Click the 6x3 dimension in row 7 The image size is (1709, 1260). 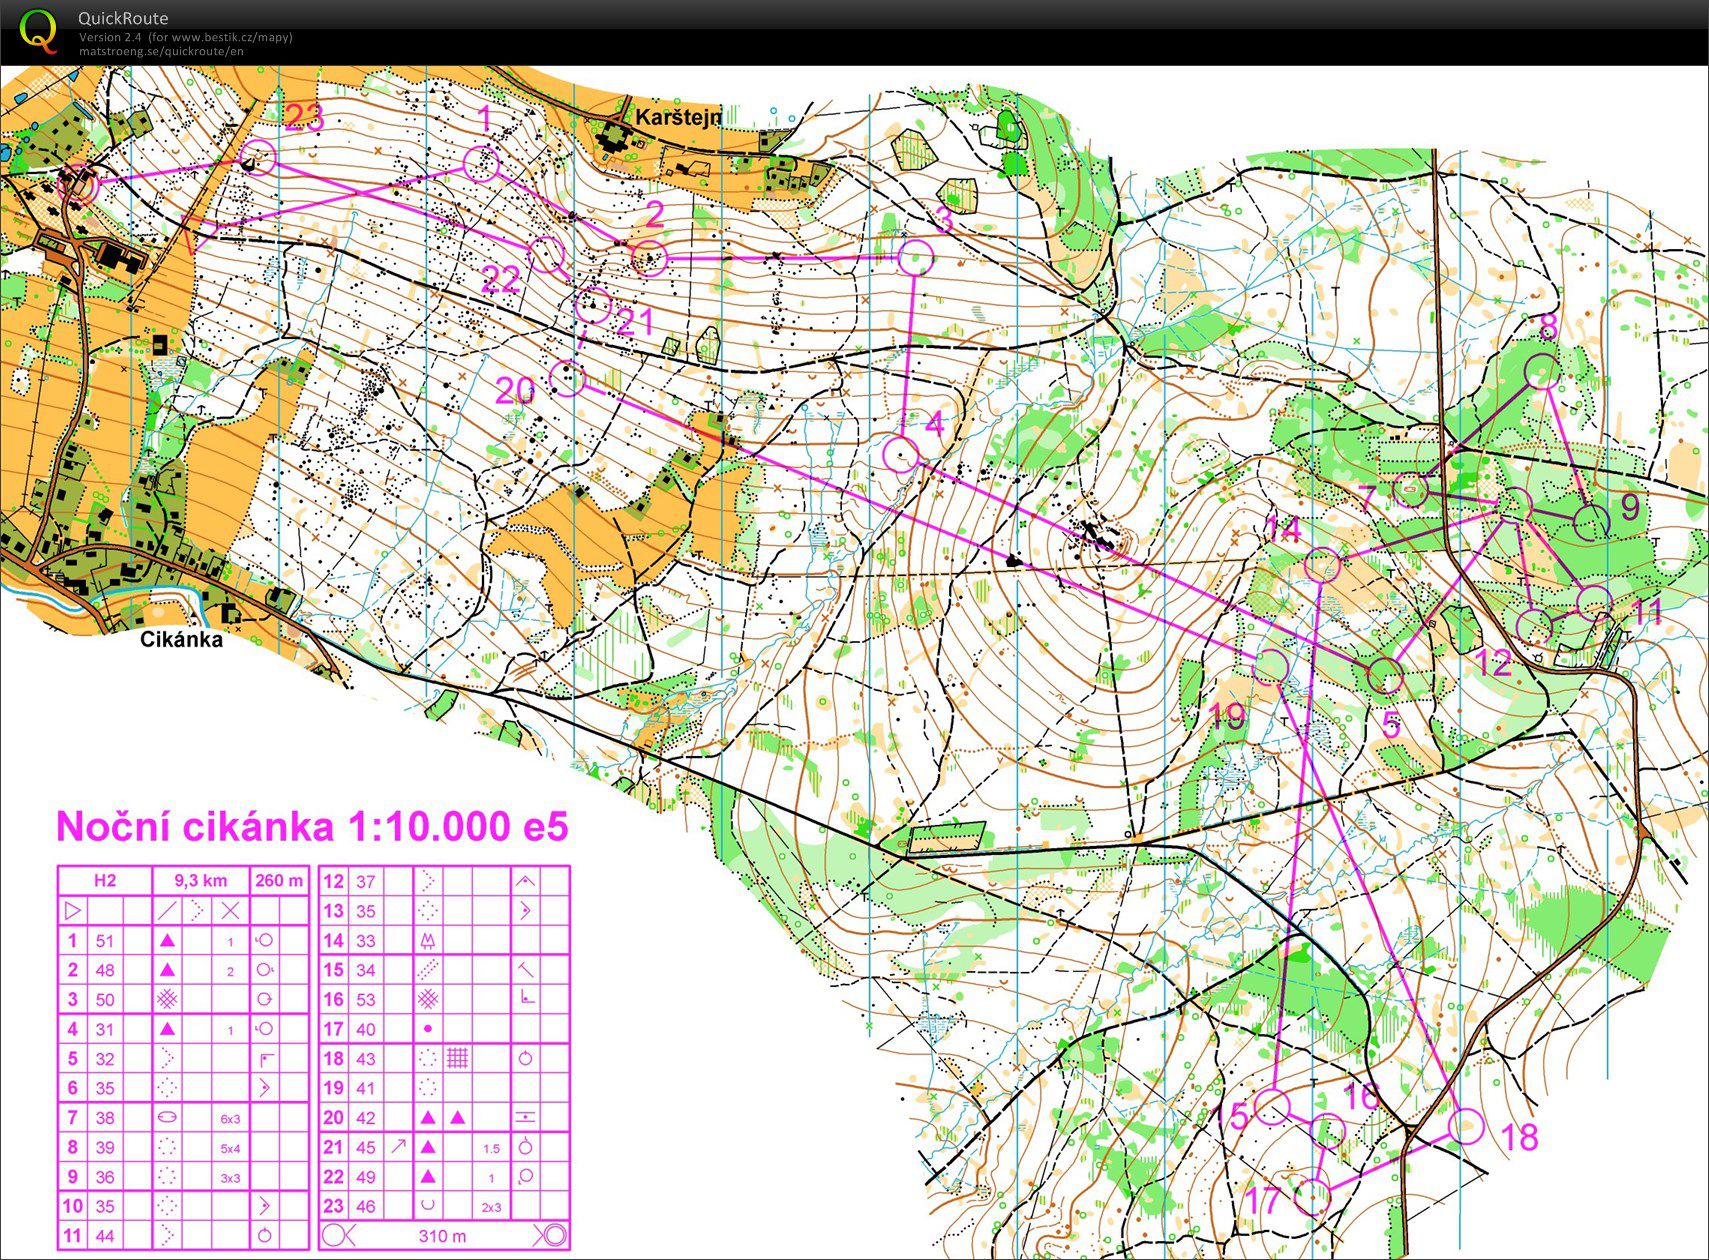230,1119
